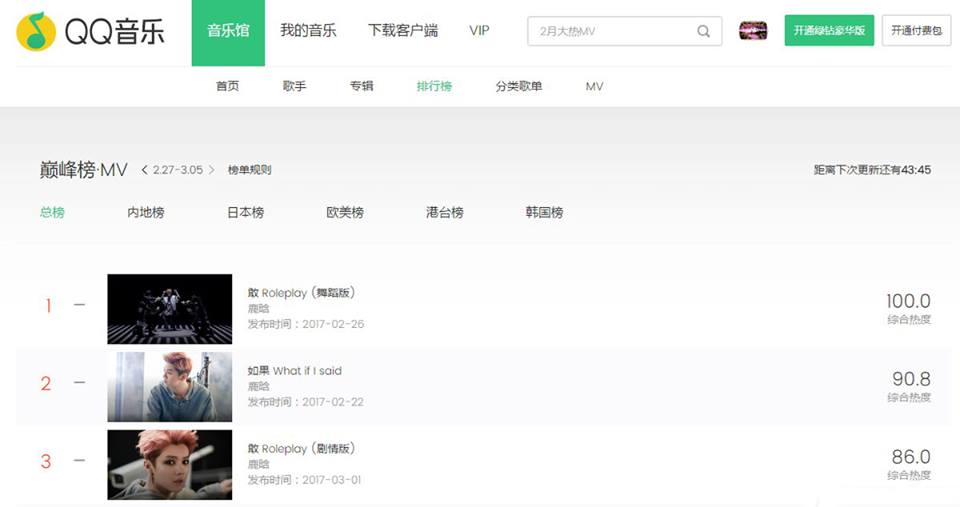Click the 开通绿钻豪华版 button

click(x=830, y=31)
